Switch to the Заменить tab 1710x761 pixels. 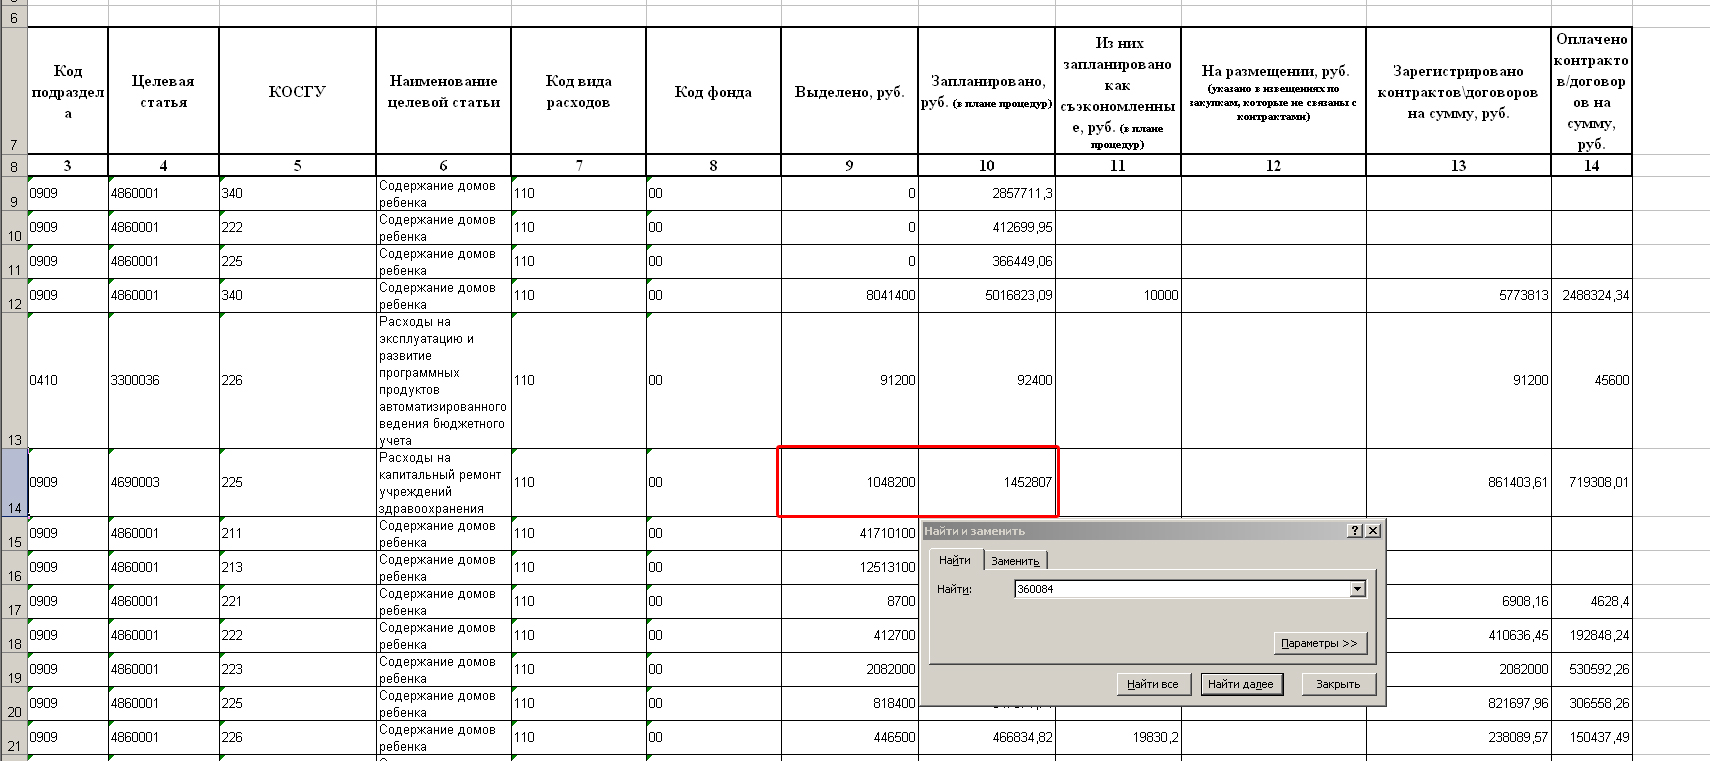[x=1015, y=561]
